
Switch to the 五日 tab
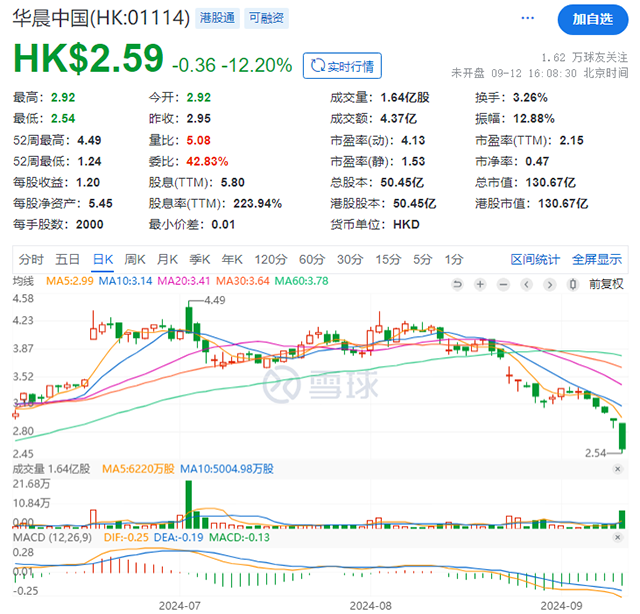67,260
